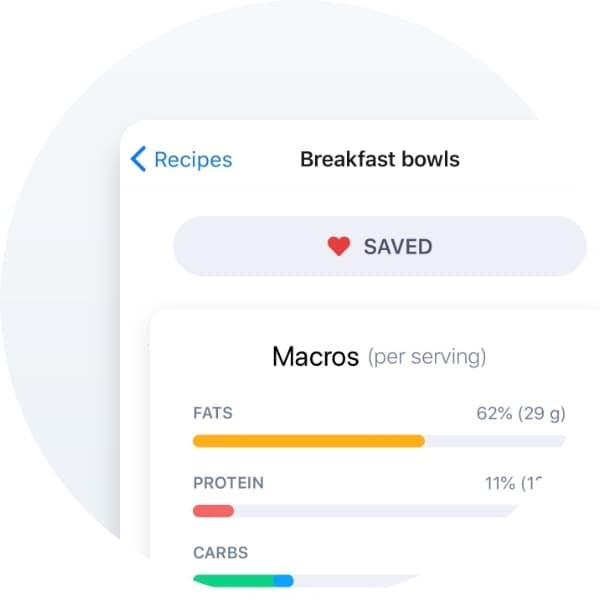
Task: Click the per serving label
Action: (x=427, y=357)
